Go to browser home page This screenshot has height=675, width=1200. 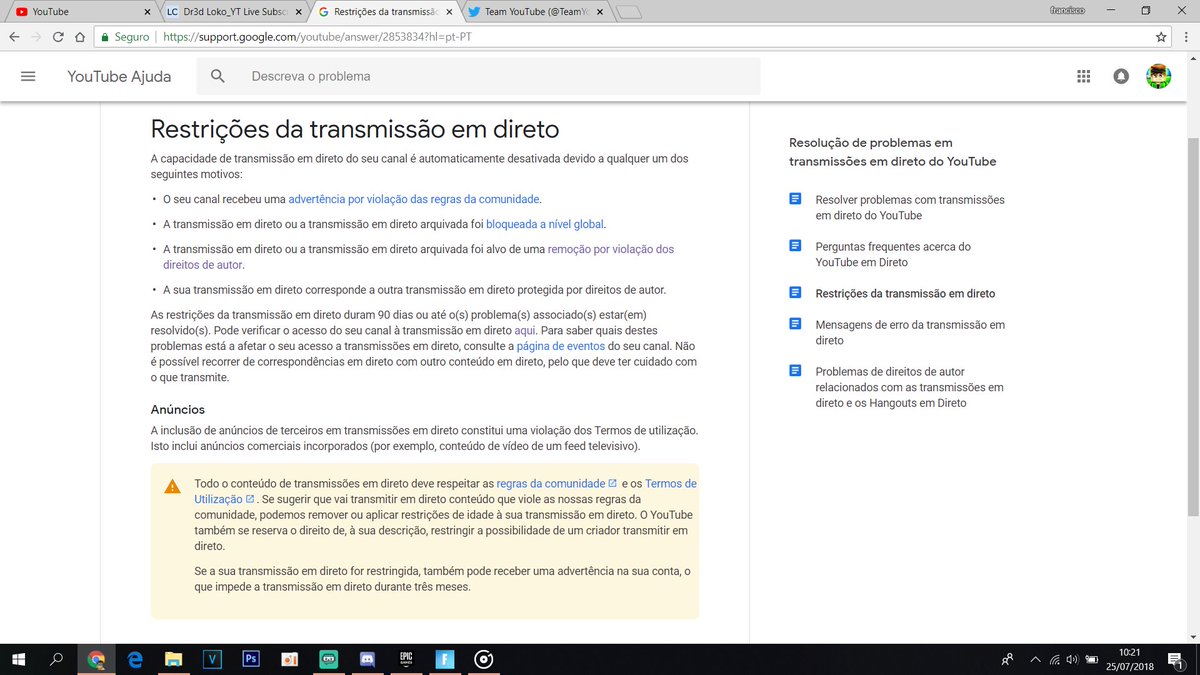(80, 37)
